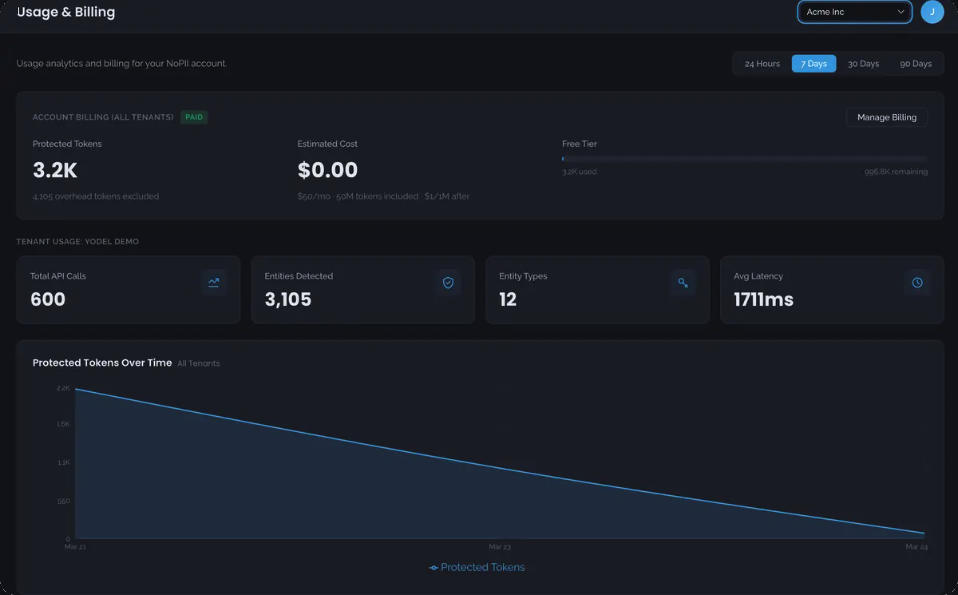Open Manage Billing

coord(887,117)
